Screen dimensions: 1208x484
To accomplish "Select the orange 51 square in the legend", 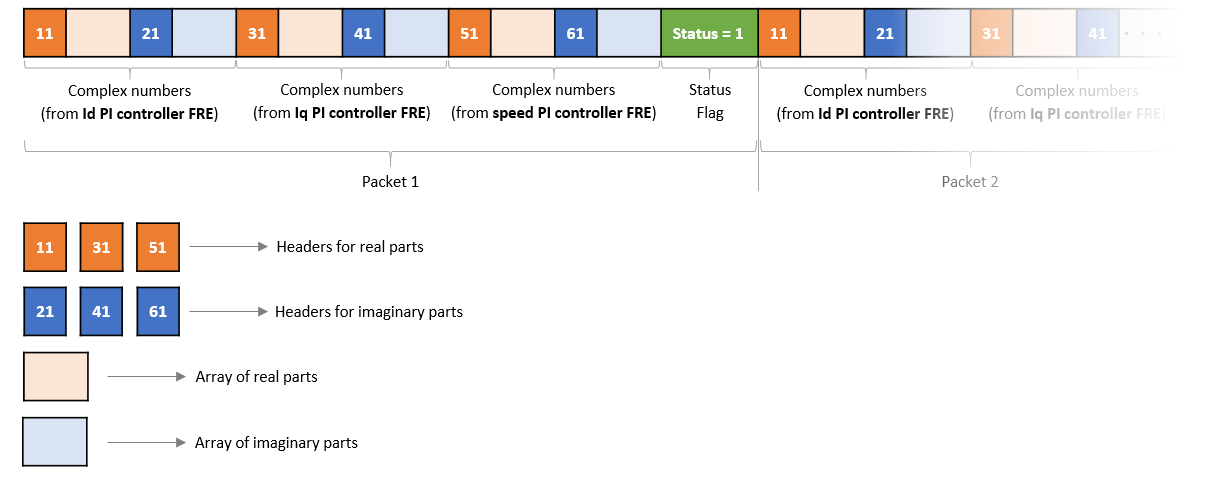I will point(157,247).
